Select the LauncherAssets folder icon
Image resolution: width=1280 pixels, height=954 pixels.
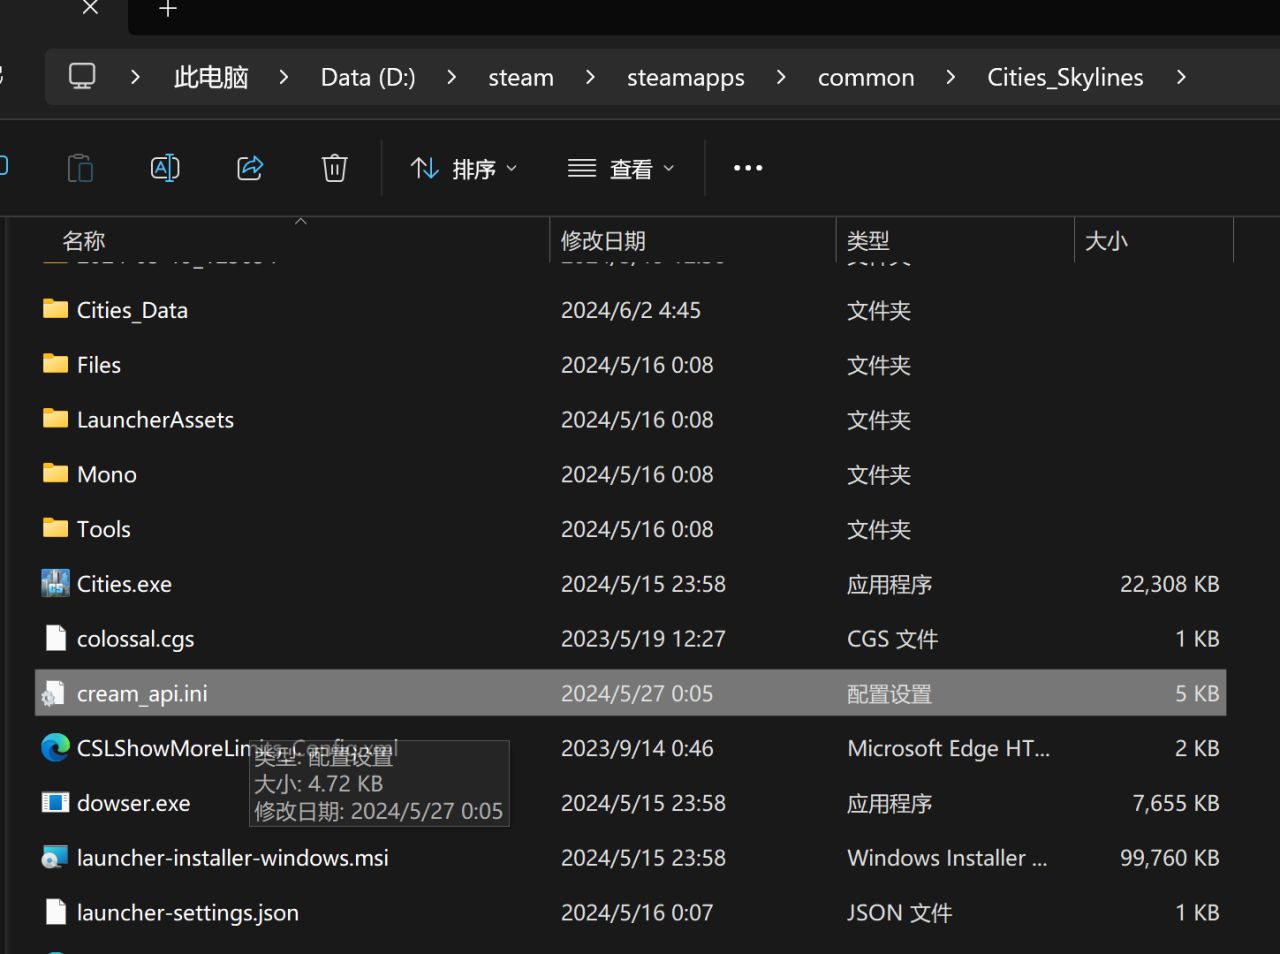pyautogui.click(x=56, y=419)
